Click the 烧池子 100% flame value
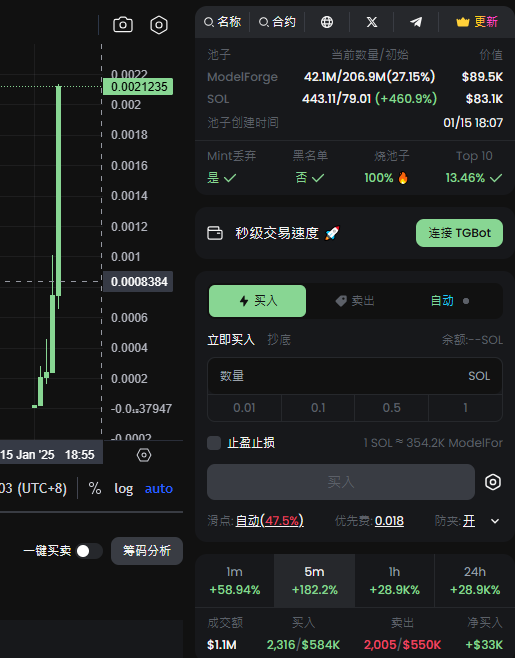Screen dimensions: 515x658 pyautogui.click(x=386, y=178)
